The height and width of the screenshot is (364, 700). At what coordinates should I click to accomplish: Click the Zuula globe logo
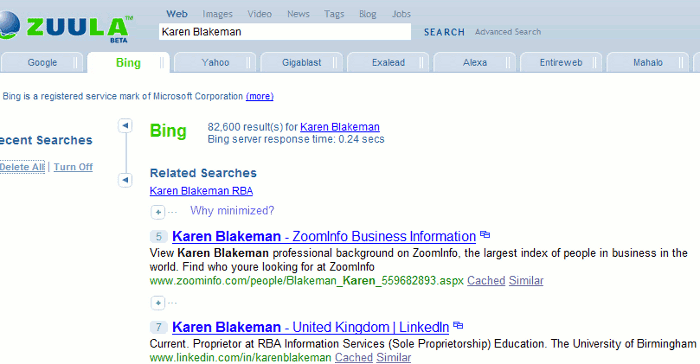[x=9, y=25]
